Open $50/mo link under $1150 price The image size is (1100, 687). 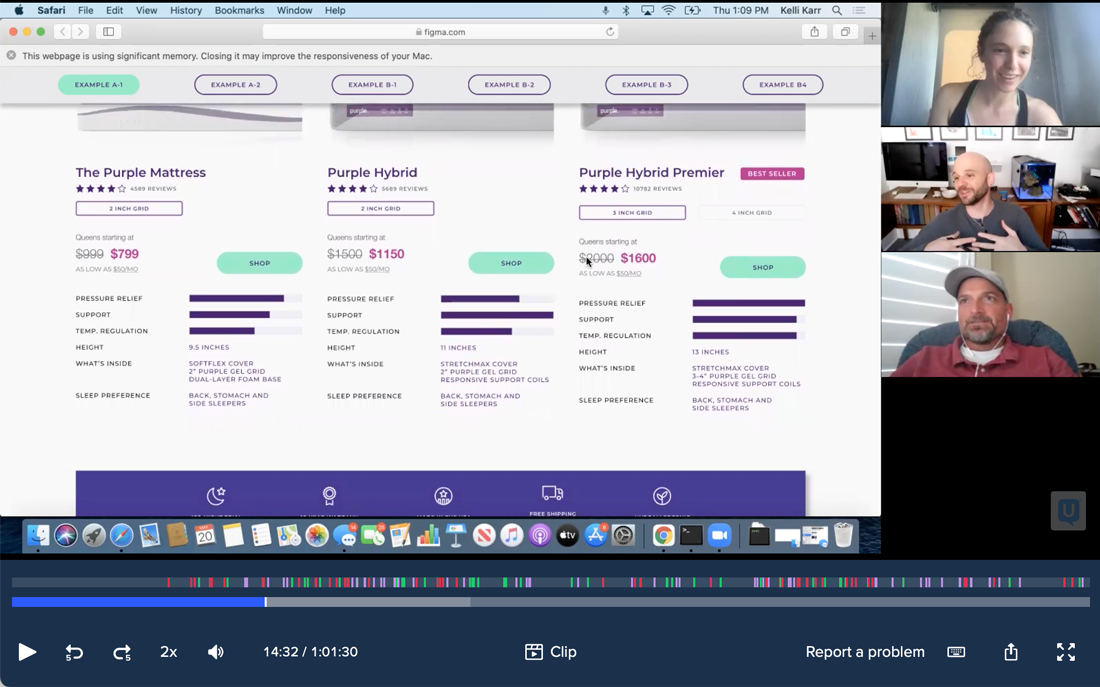377,269
